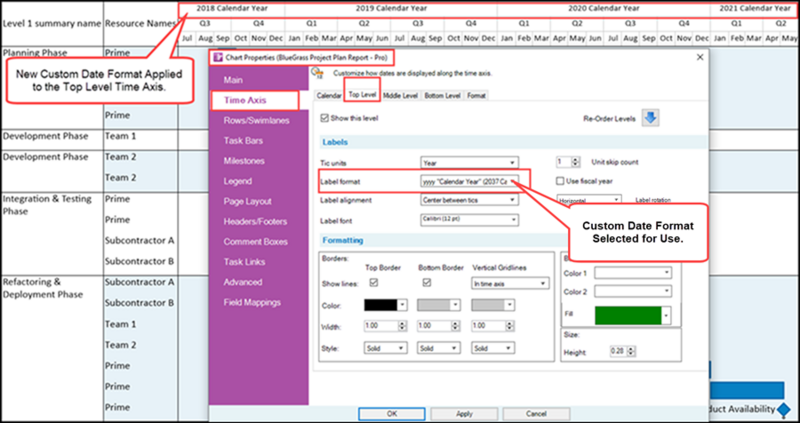800x423 pixels.
Task: Click the OK button
Action: [x=391, y=414]
